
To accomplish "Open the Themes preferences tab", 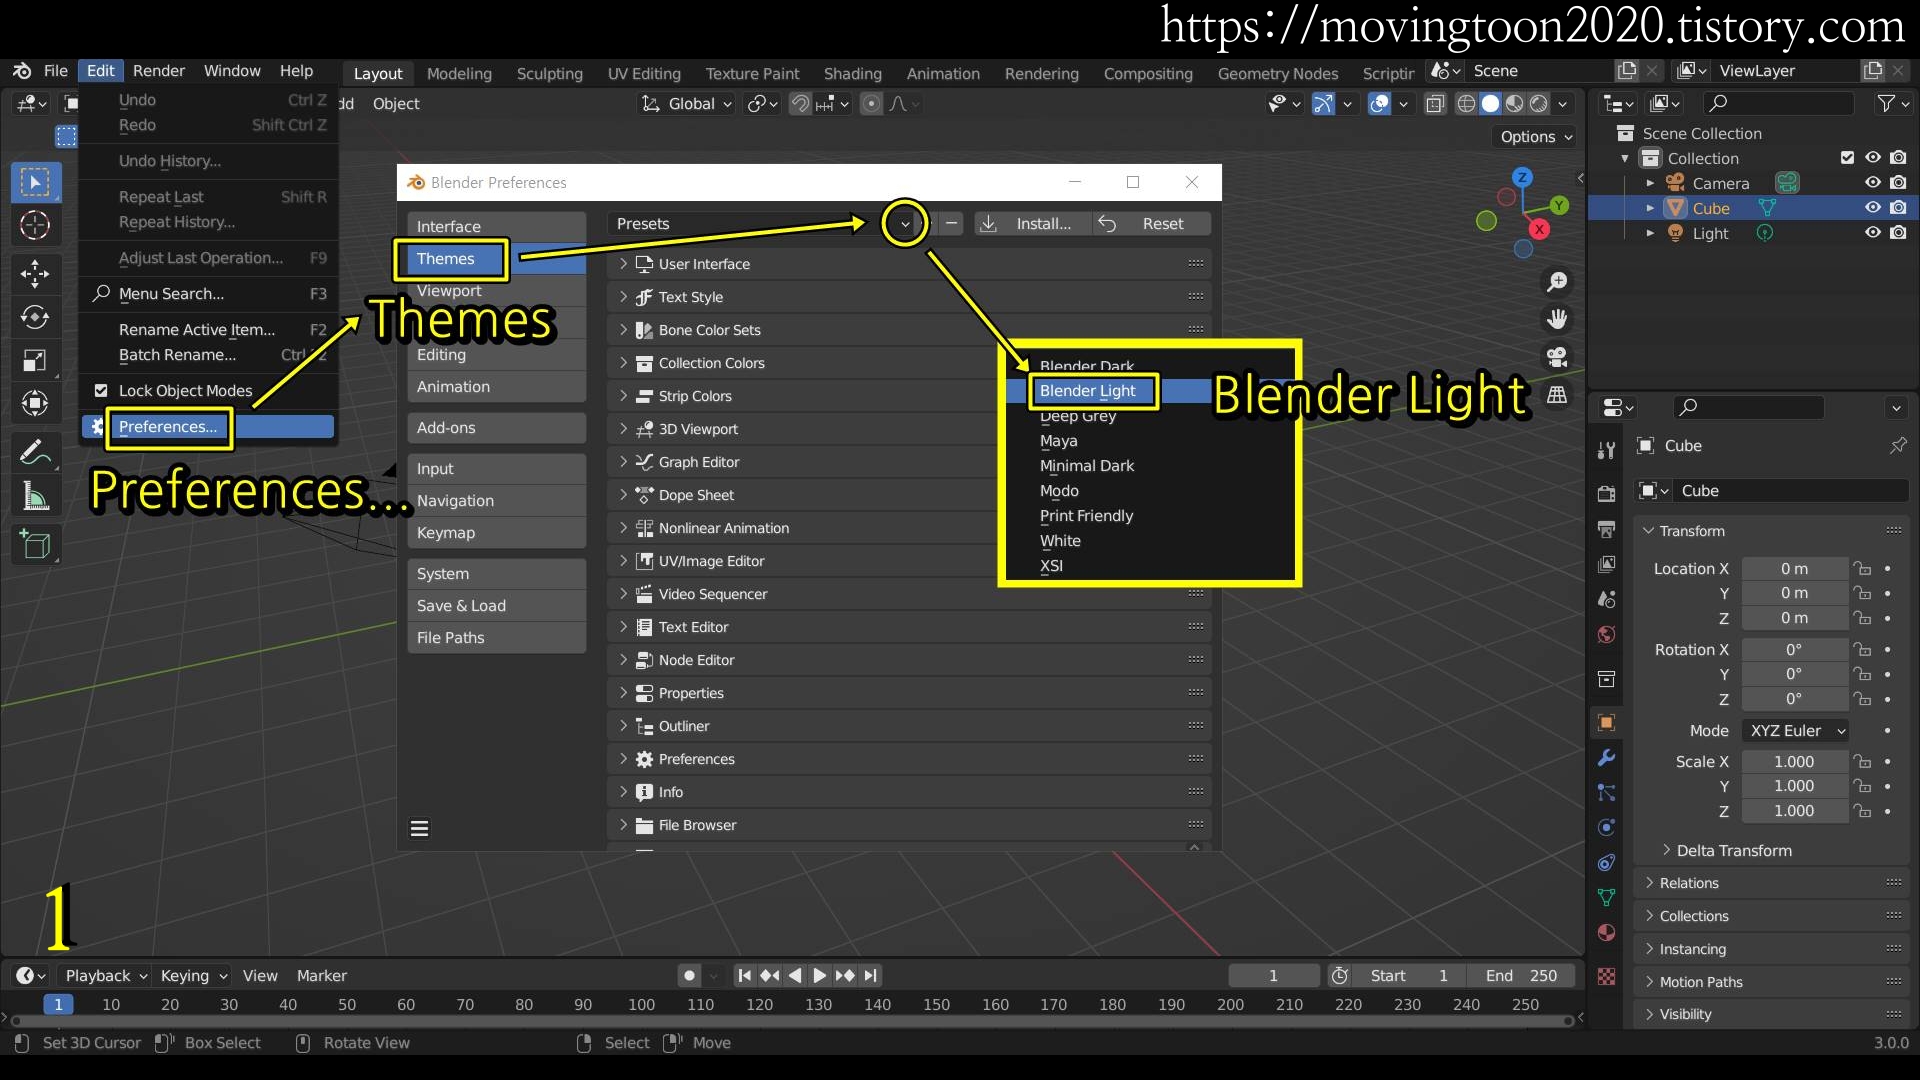I will tap(446, 259).
